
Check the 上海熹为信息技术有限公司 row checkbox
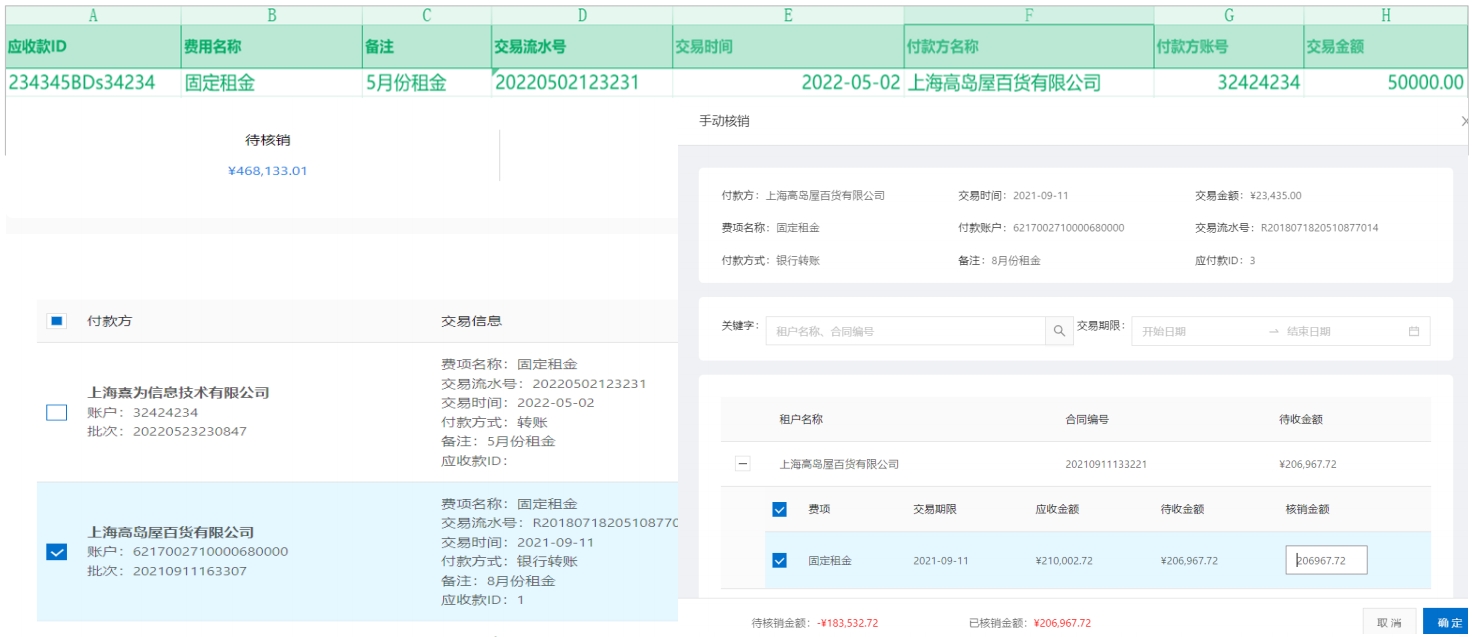(x=57, y=412)
